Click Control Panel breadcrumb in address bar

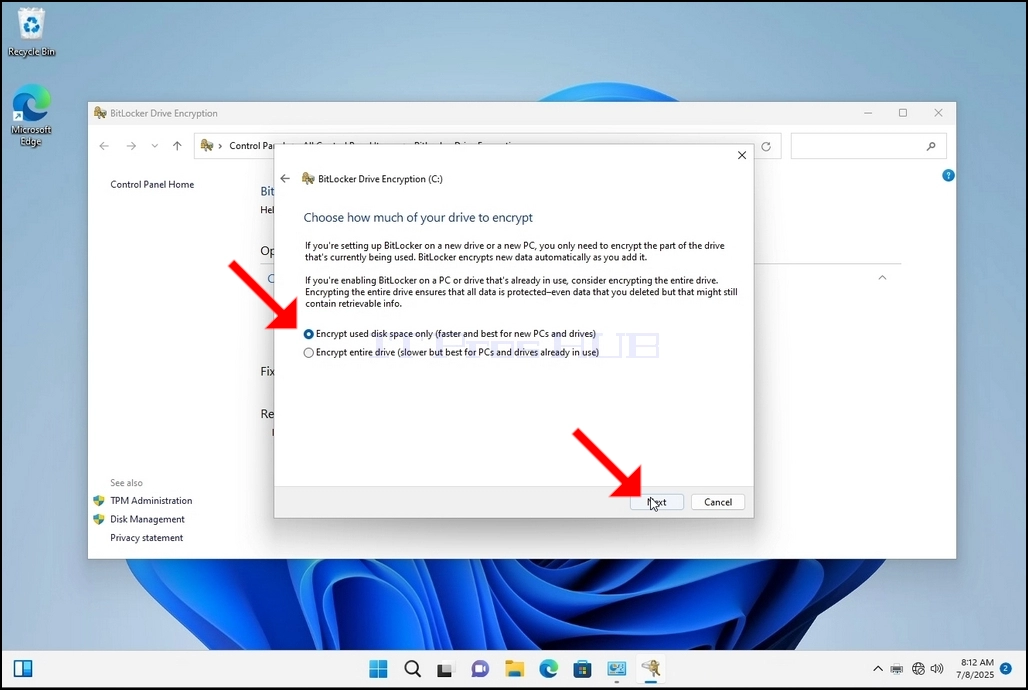[x=251, y=146]
